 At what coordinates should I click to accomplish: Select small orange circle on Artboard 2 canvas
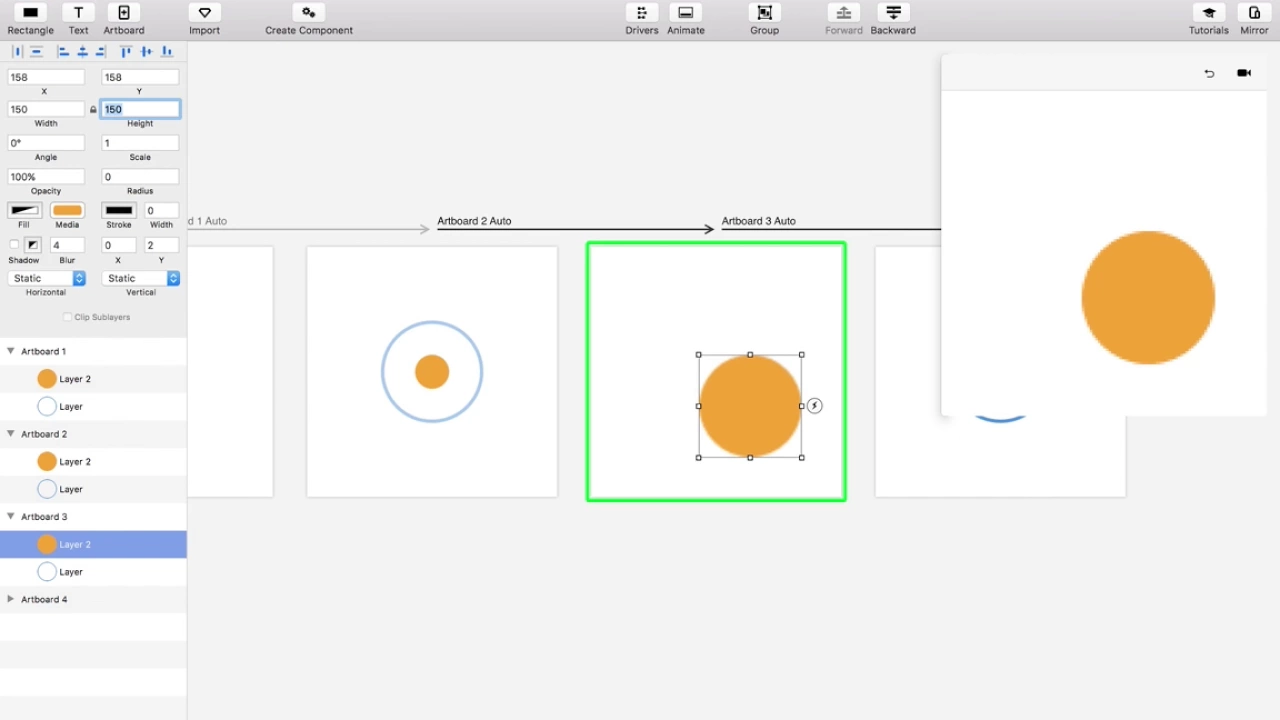click(x=432, y=372)
